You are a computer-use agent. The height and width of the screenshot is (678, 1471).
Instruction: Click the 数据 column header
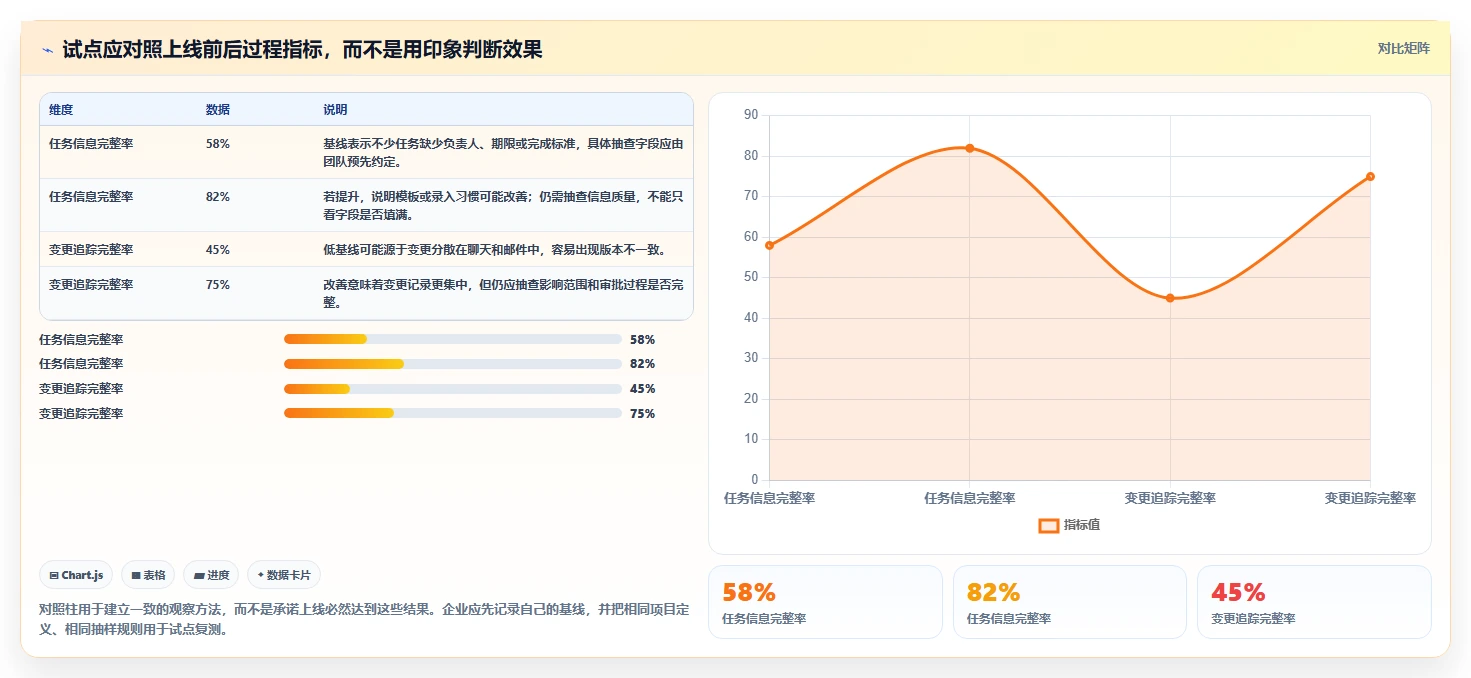pos(218,109)
